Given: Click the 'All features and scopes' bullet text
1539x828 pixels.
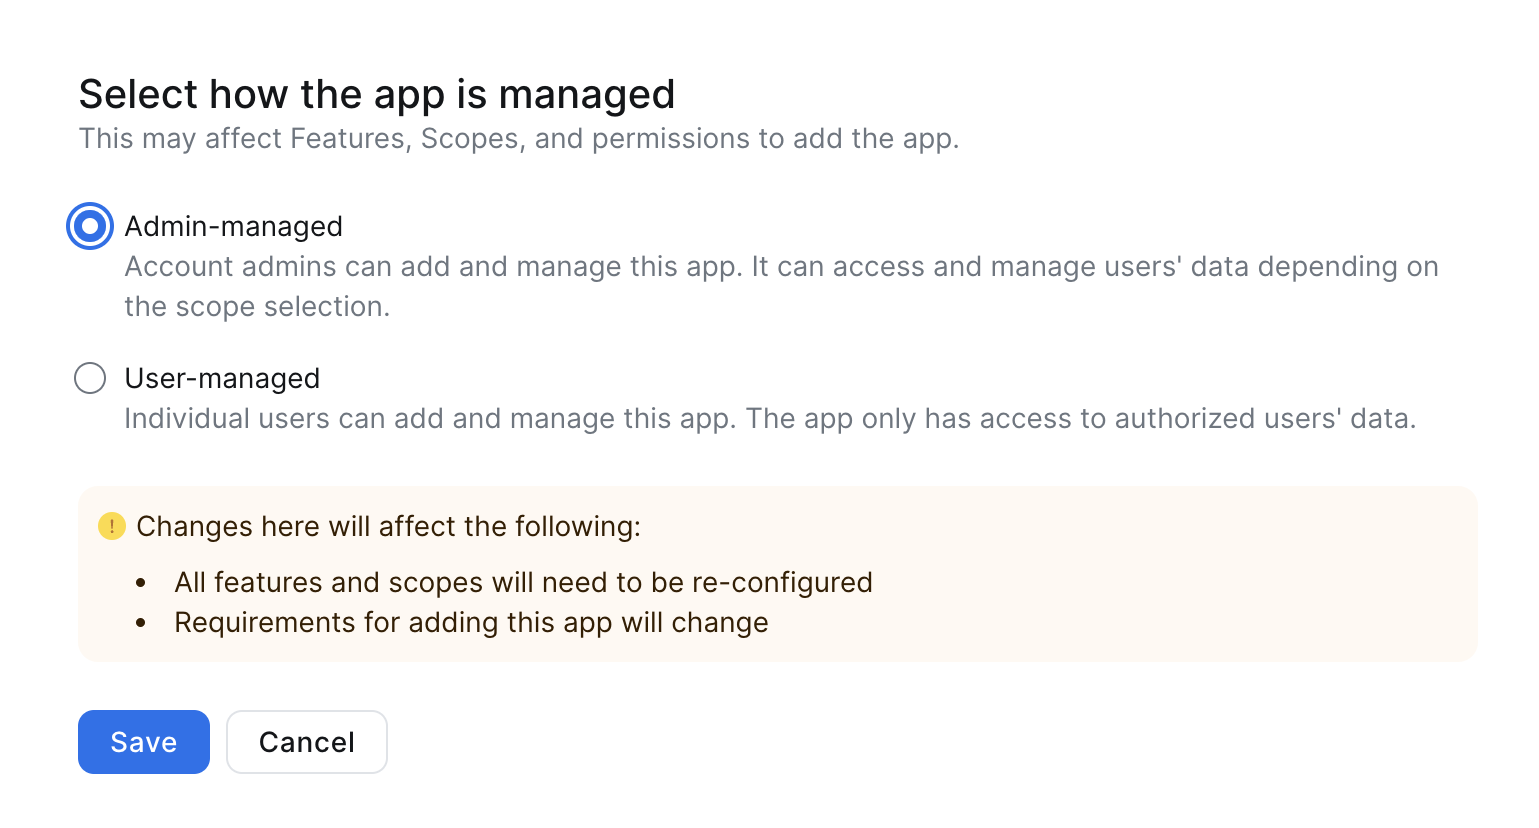Looking at the screenshot, I should pos(523,582).
